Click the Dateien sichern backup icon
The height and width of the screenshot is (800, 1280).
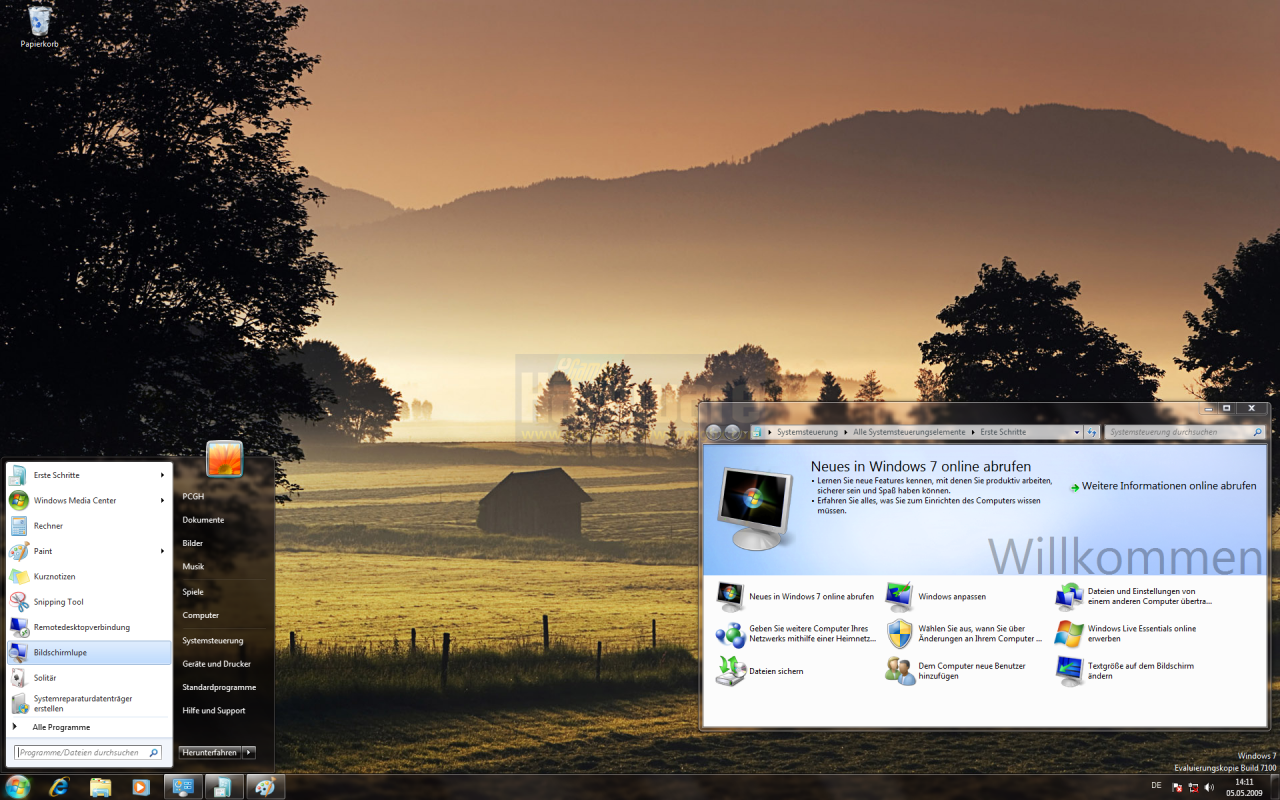[731, 670]
